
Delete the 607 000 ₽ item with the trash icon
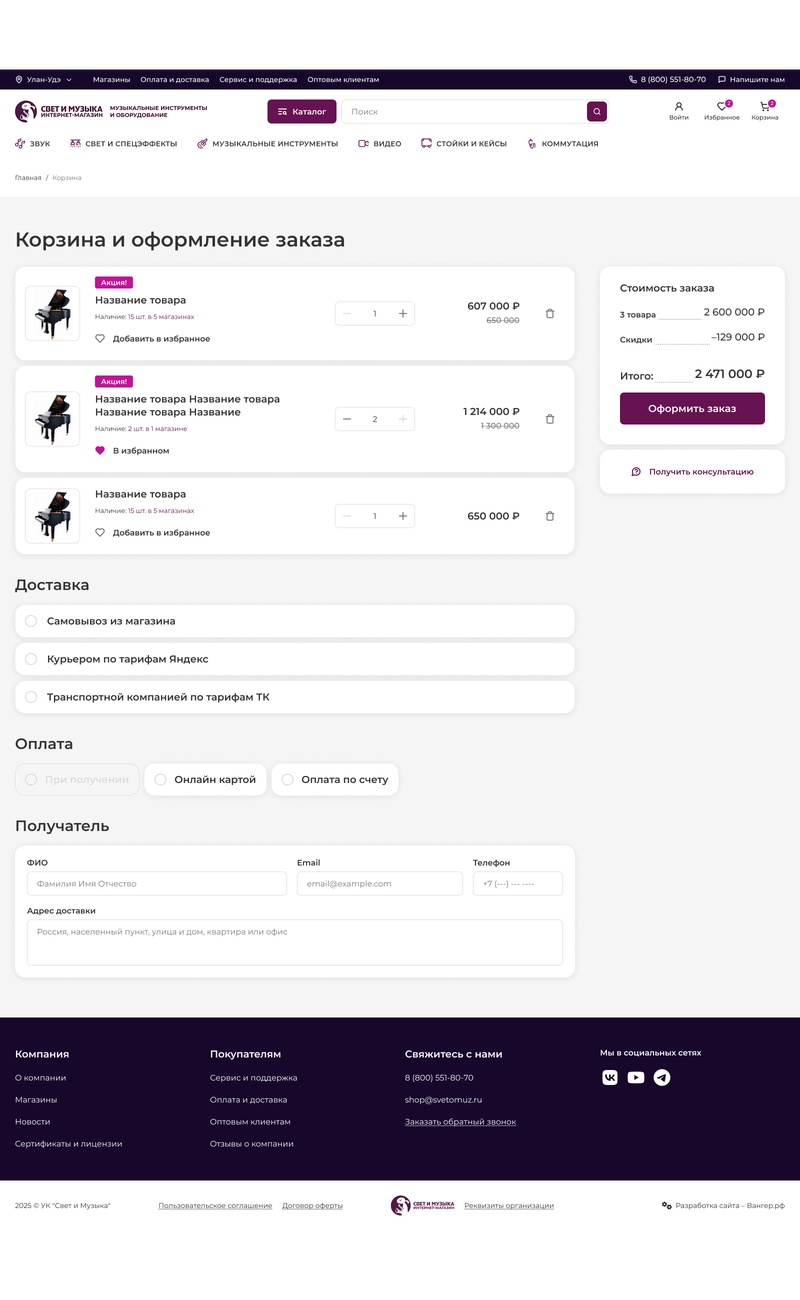click(x=550, y=314)
